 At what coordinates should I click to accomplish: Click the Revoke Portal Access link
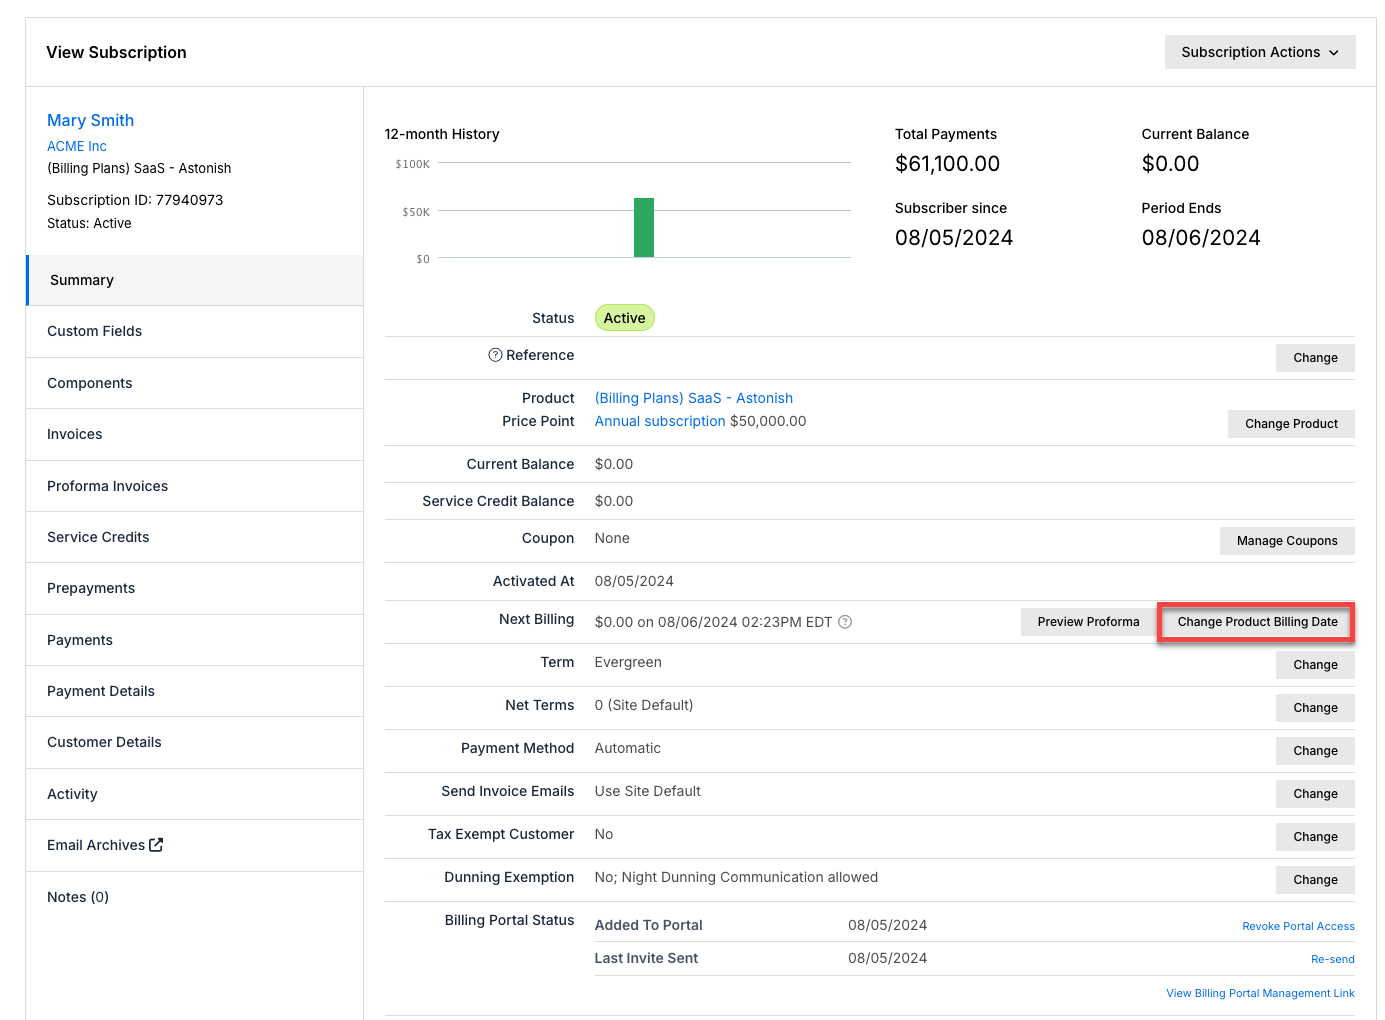1298,926
